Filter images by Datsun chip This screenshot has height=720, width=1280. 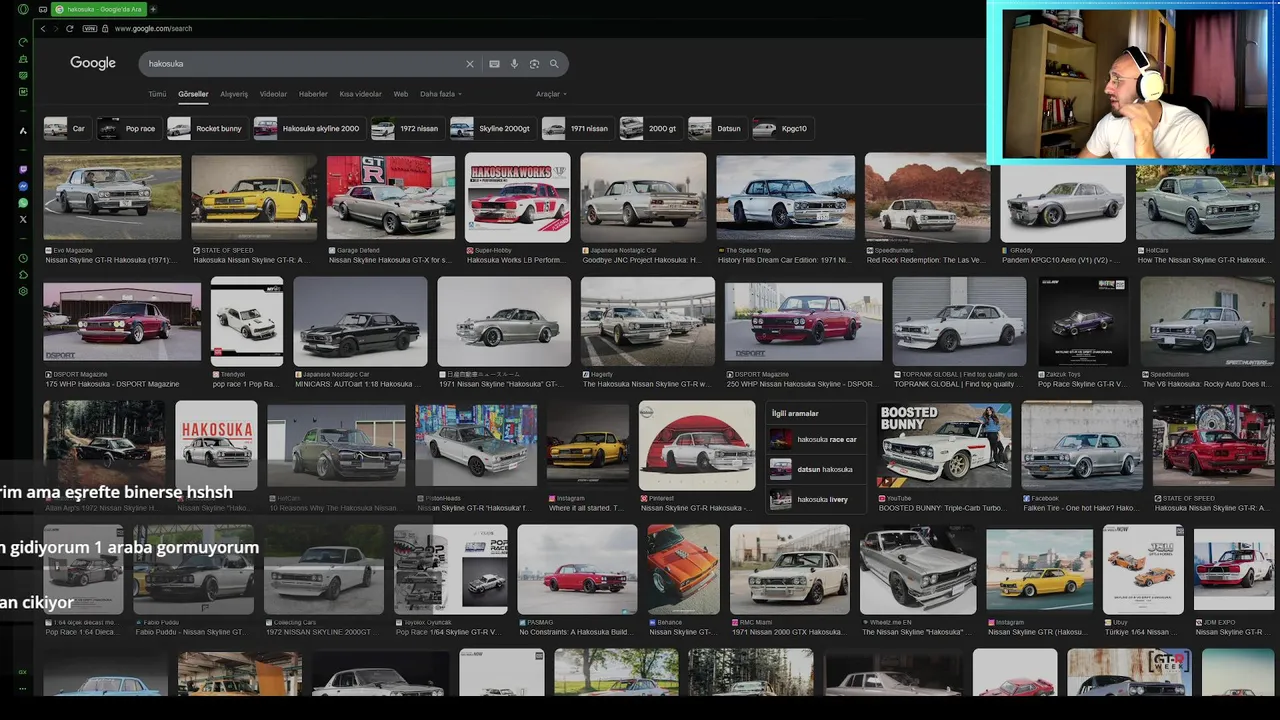(x=716, y=128)
